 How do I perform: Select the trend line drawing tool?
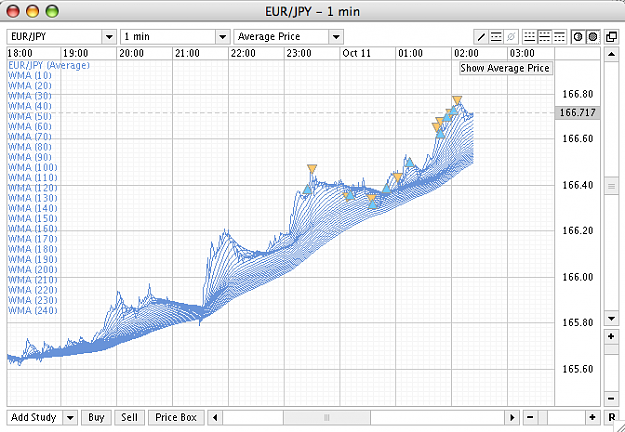pyautogui.click(x=481, y=37)
